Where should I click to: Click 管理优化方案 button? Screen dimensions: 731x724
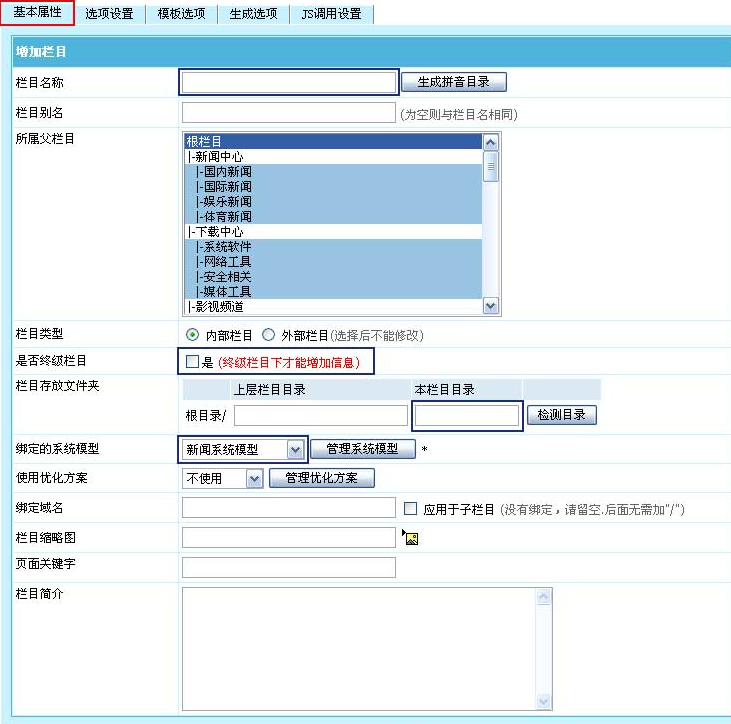point(322,478)
